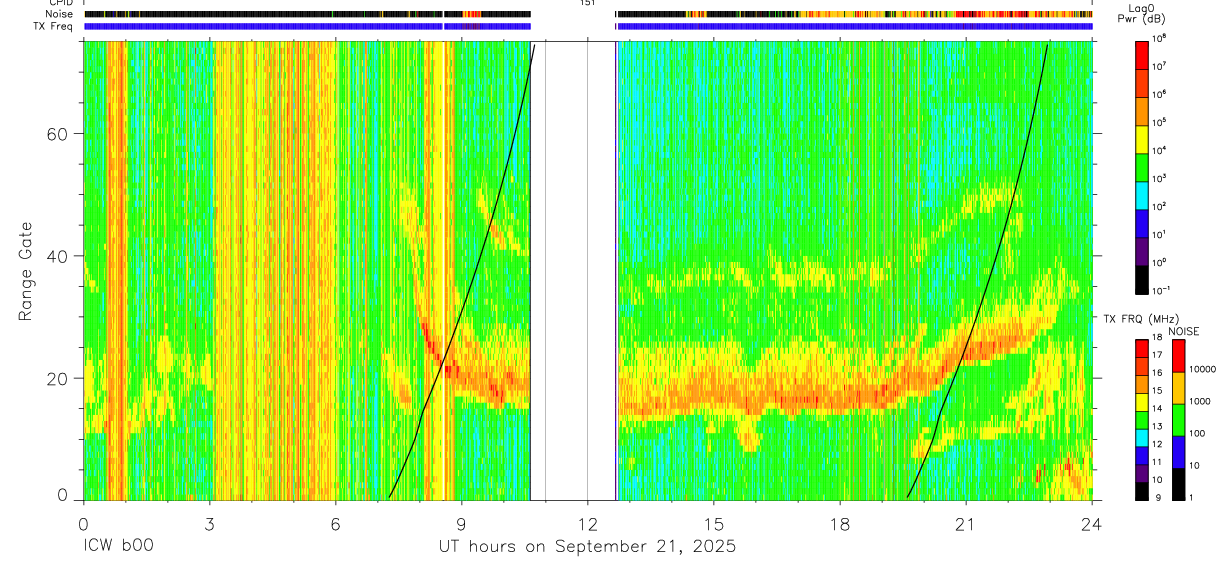Click the red segment of TX FRQ colorbar
1228x567 pixels.
click(1142, 348)
